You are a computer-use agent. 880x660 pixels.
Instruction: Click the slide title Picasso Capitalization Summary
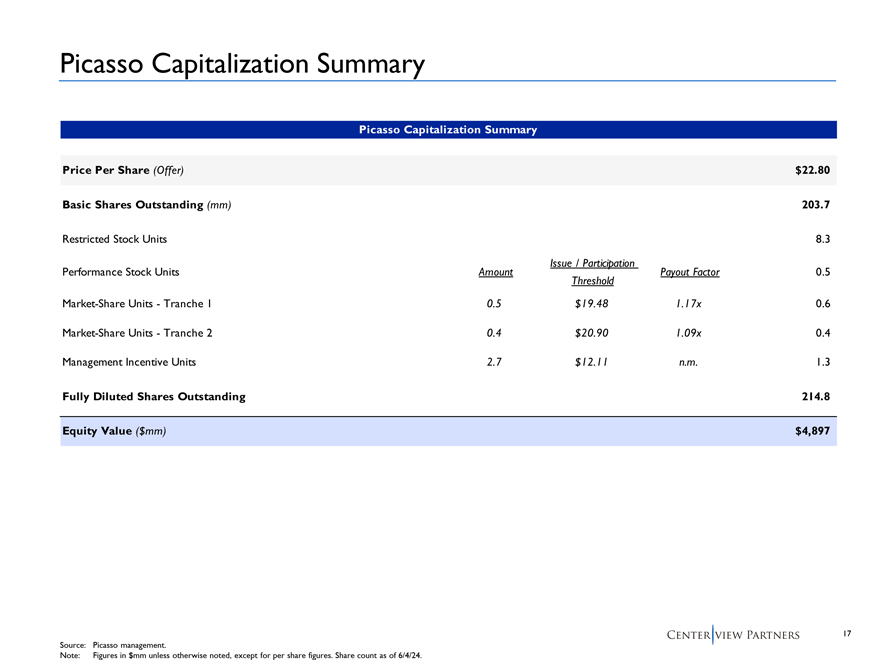242,63
